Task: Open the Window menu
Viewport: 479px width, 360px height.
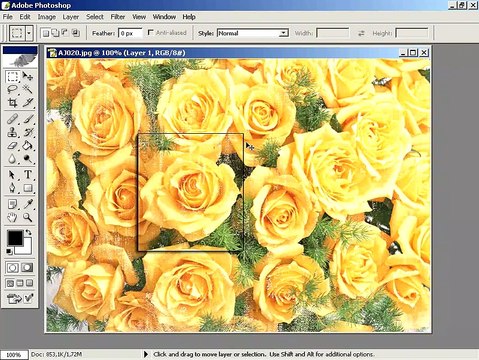Action: [164, 17]
